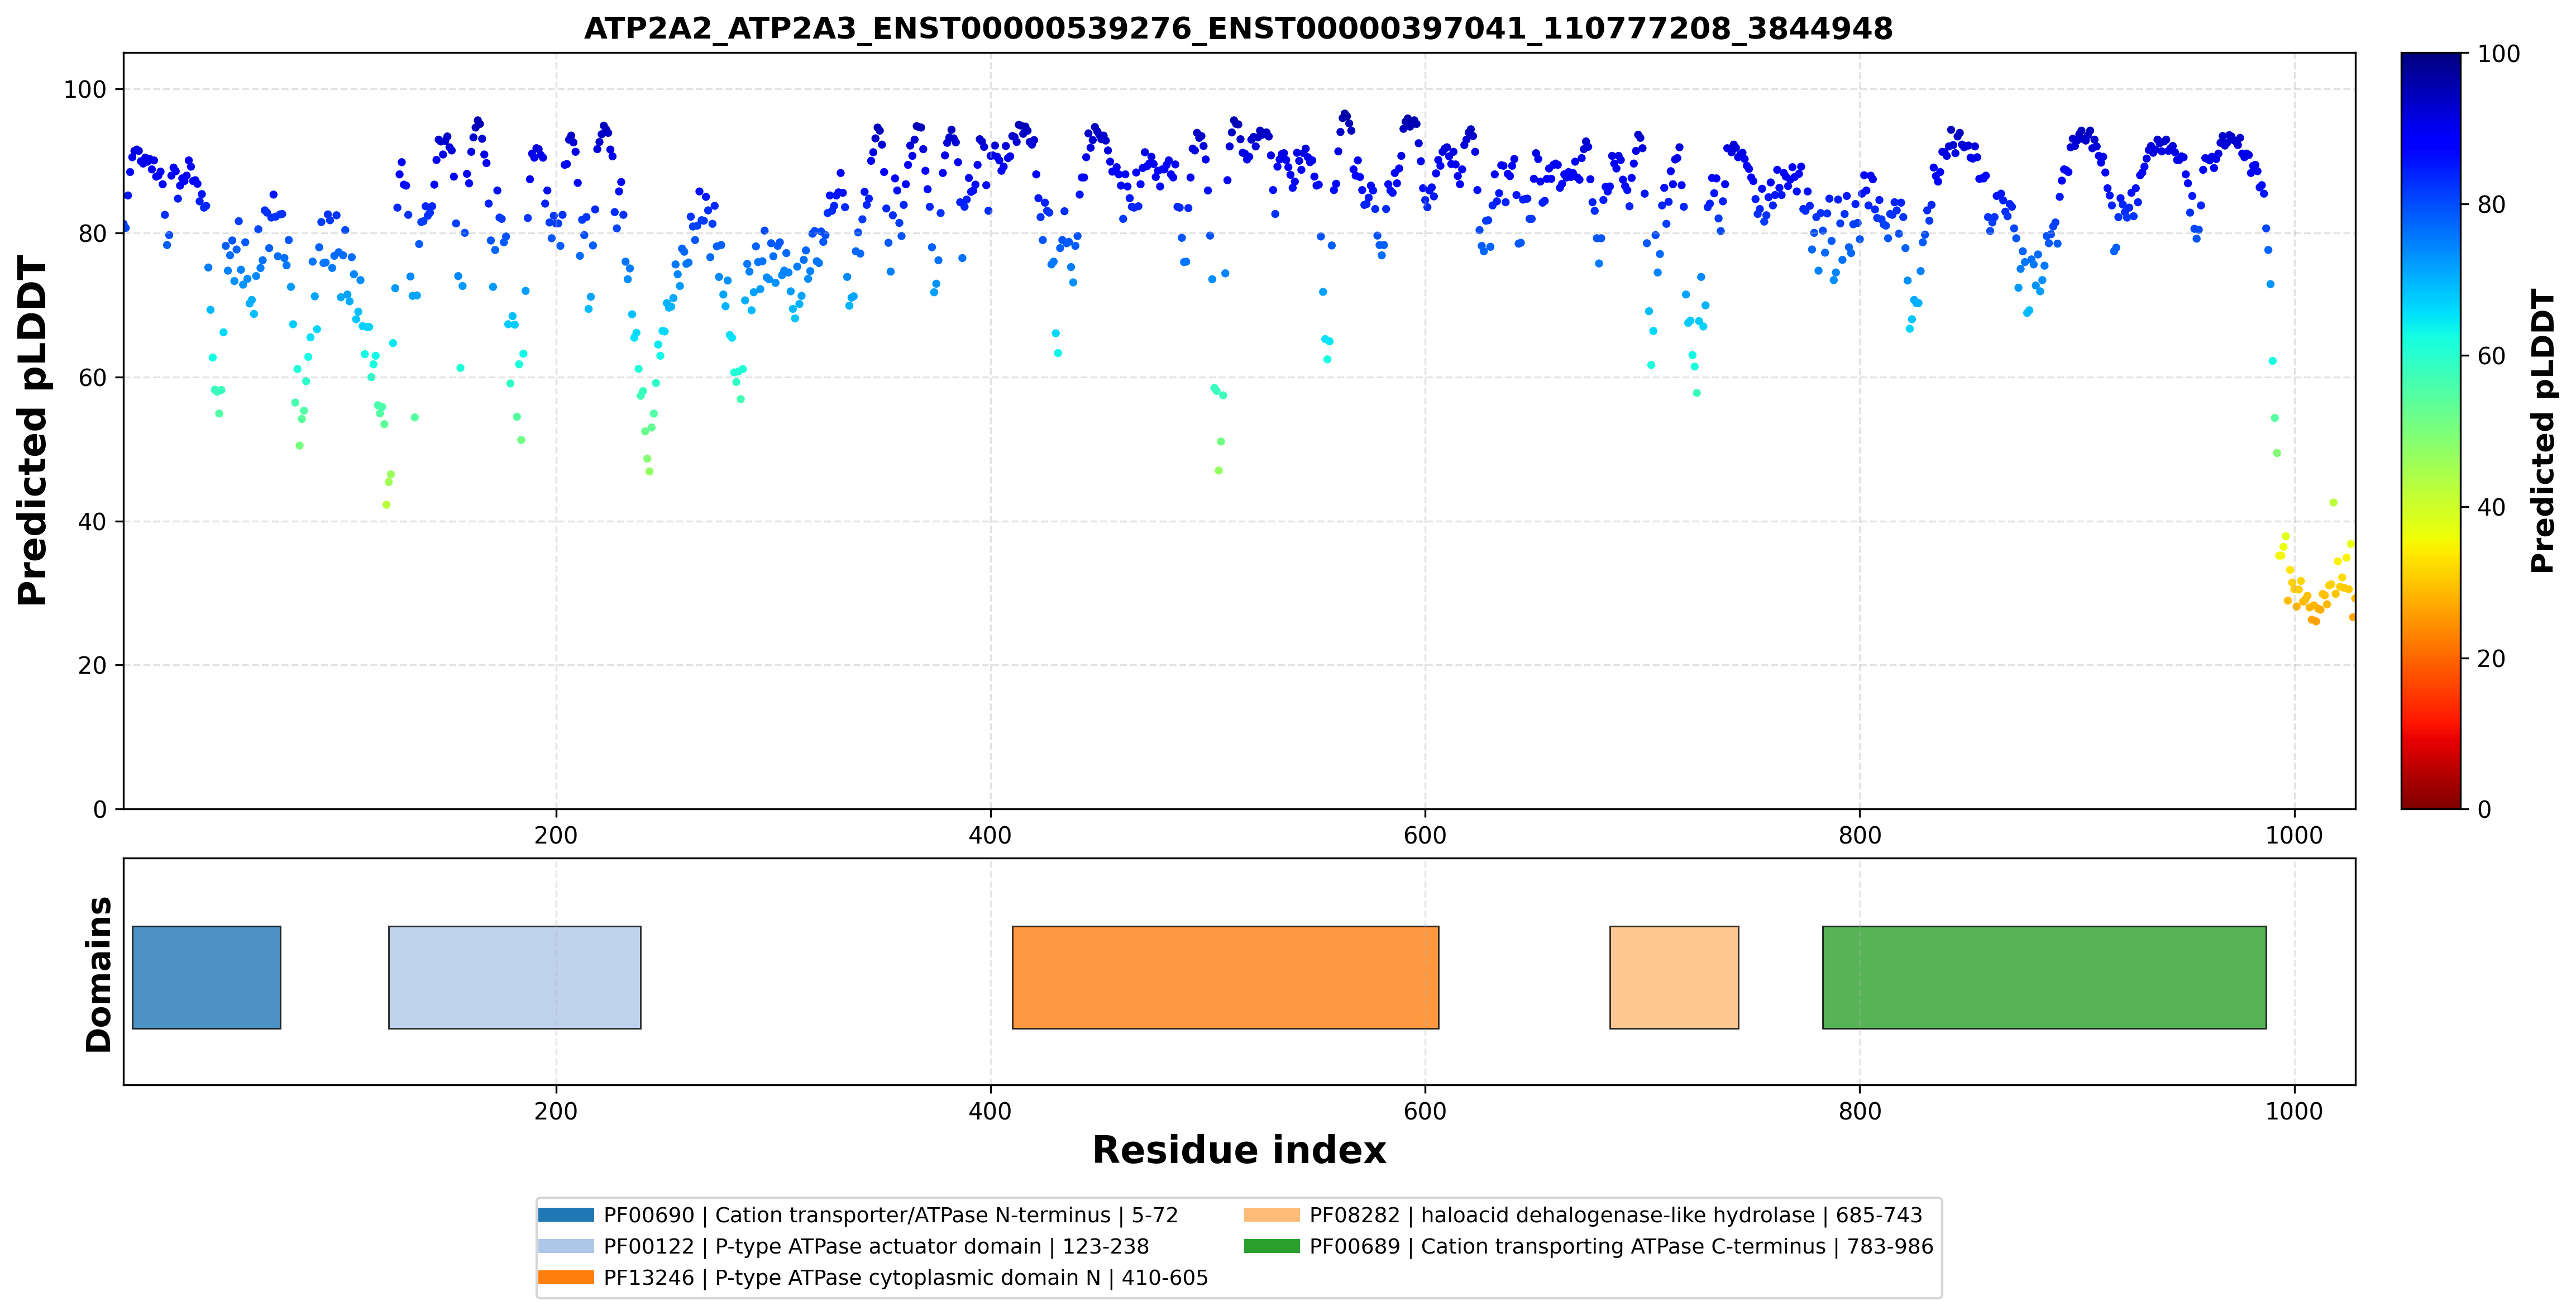The height and width of the screenshot is (1315, 2576).
Task: Select the green Cation transporting C-terminus bar
Action: tap(2044, 977)
